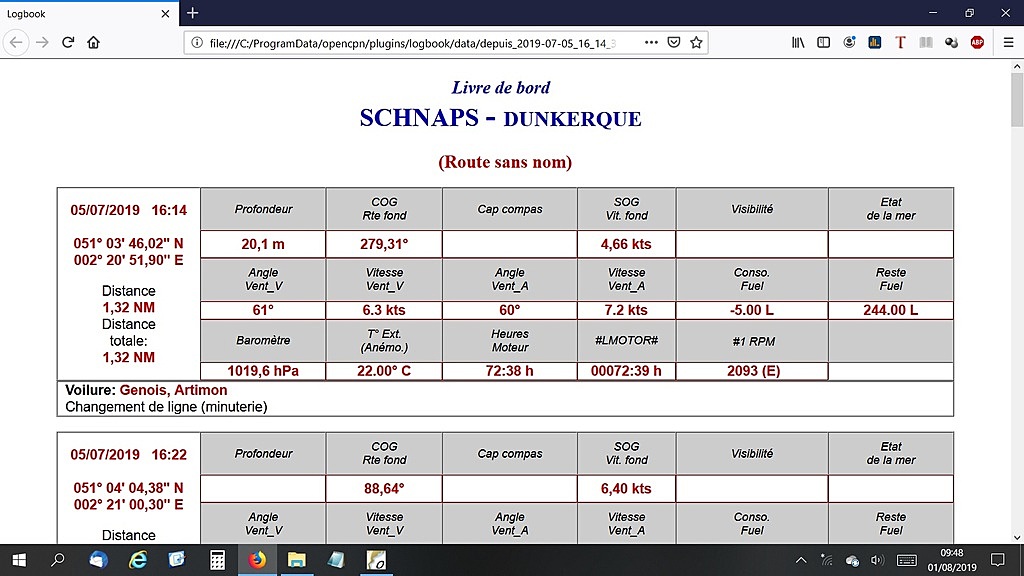The image size is (1024, 576).
Task: Click the address bar URL
Action: click(413, 43)
